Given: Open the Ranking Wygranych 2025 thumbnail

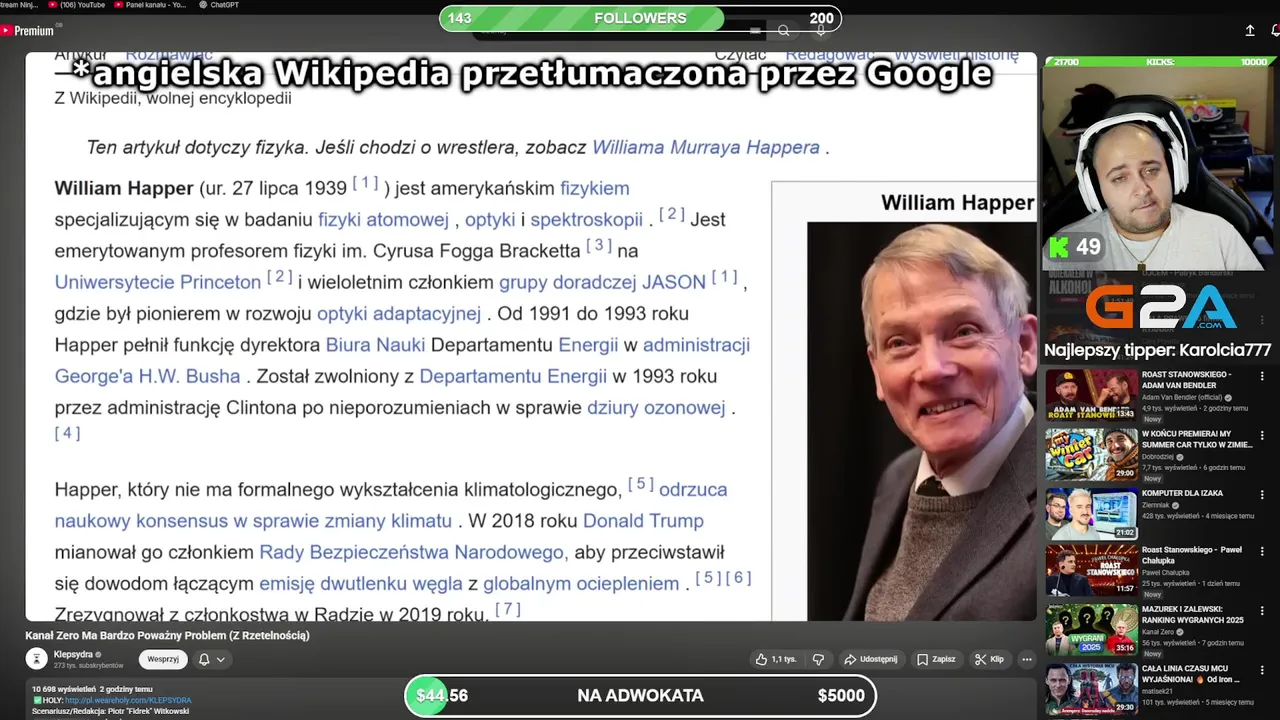Looking at the screenshot, I should coord(1092,629).
